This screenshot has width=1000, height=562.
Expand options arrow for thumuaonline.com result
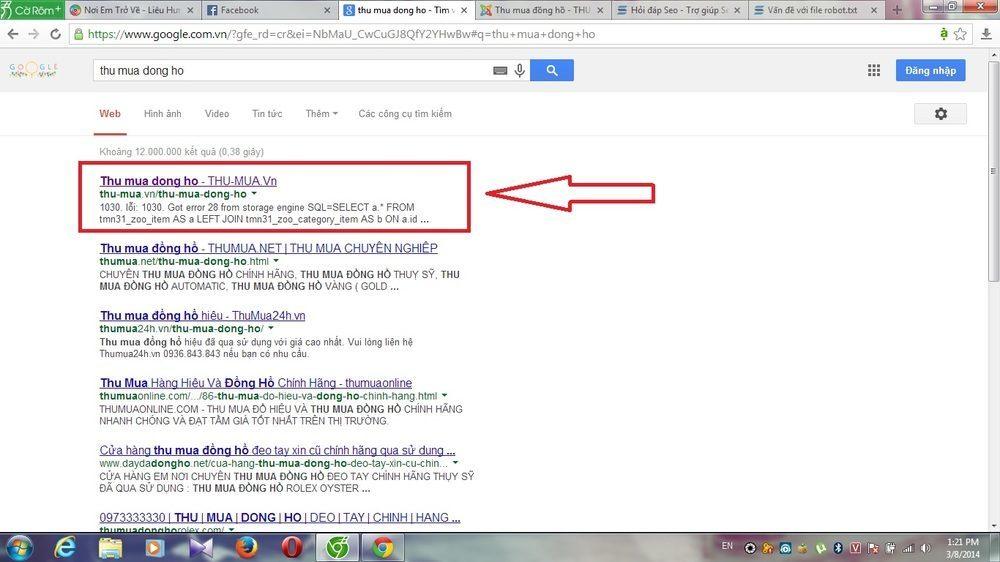tap(445, 396)
